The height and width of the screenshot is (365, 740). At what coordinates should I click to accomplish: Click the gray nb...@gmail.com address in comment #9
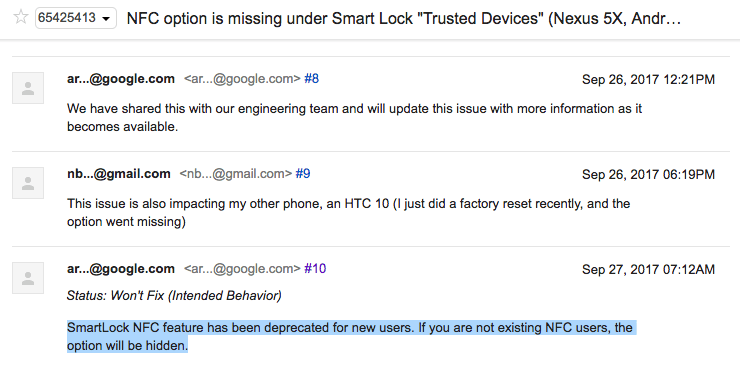(x=236, y=174)
